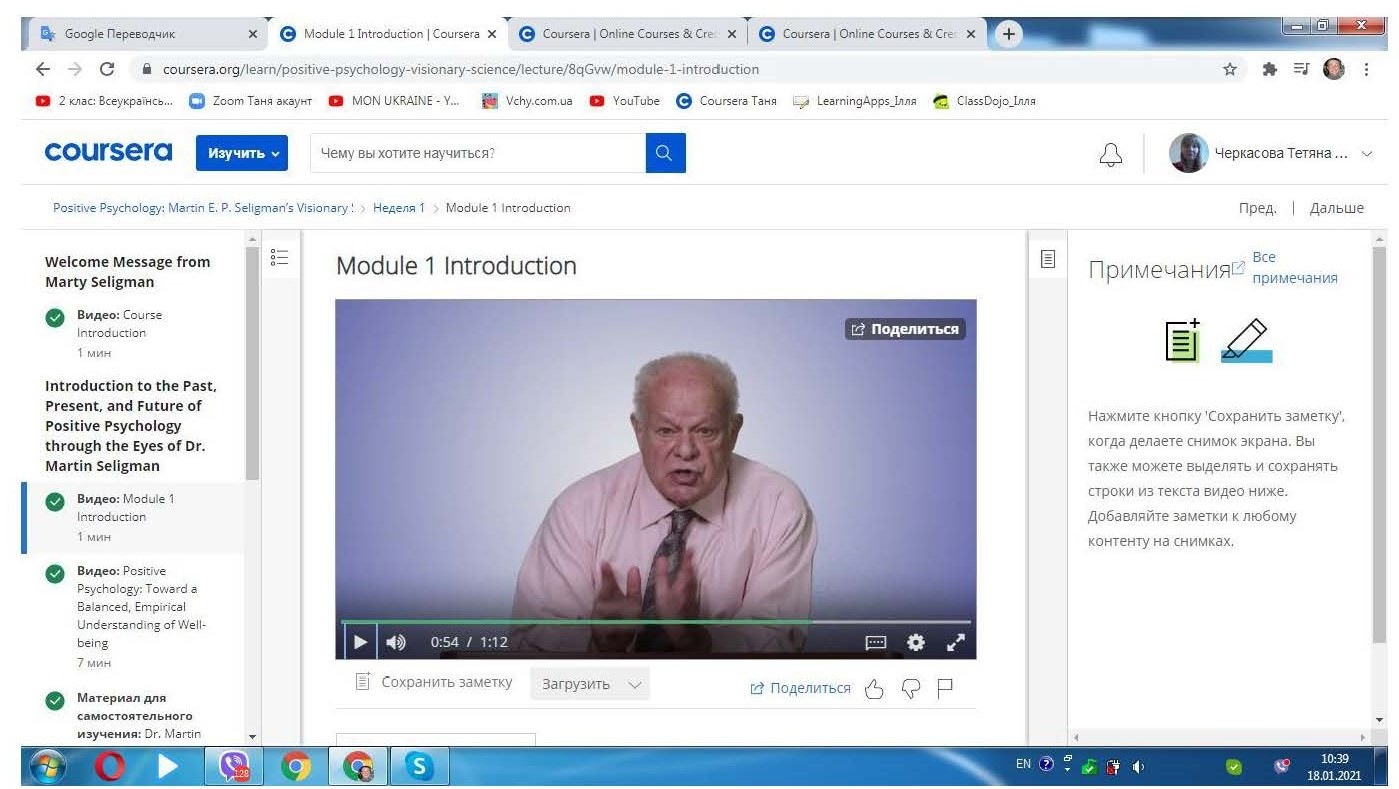Click the add note icon in Примечания panel
1399x789 pixels.
click(1183, 340)
